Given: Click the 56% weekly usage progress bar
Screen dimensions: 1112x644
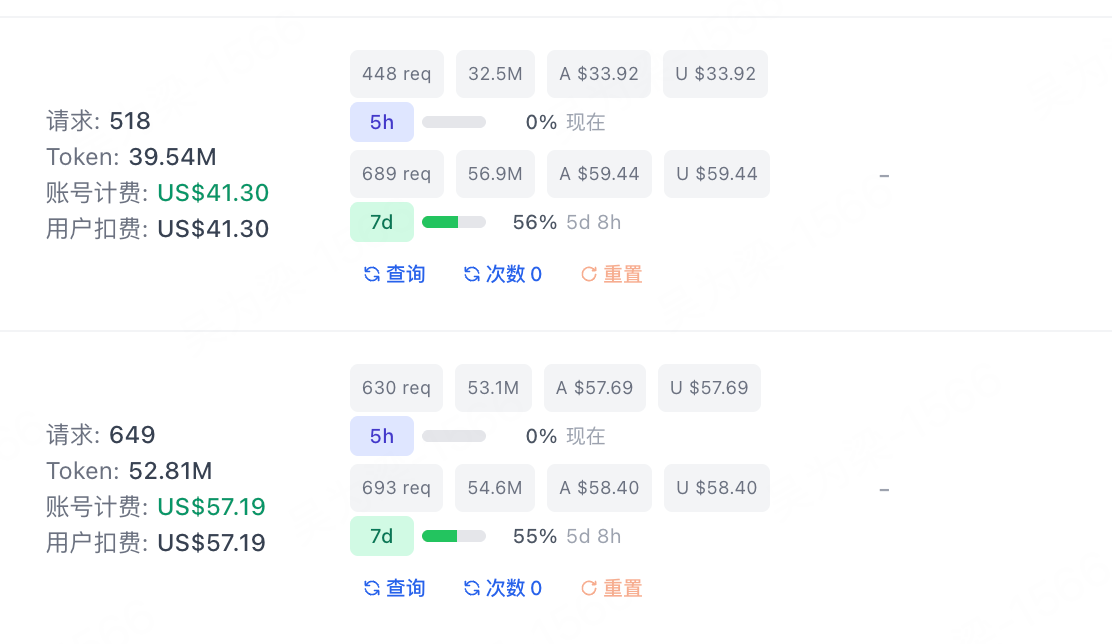Looking at the screenshot, I should tap(454, 222).
